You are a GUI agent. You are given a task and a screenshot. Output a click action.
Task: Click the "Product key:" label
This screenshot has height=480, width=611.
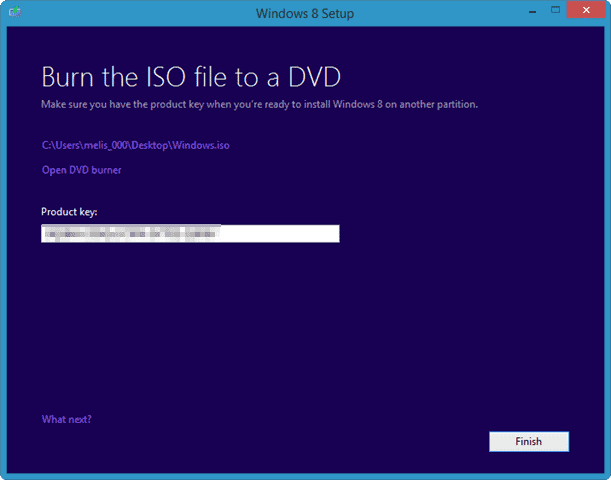(69, 212)
